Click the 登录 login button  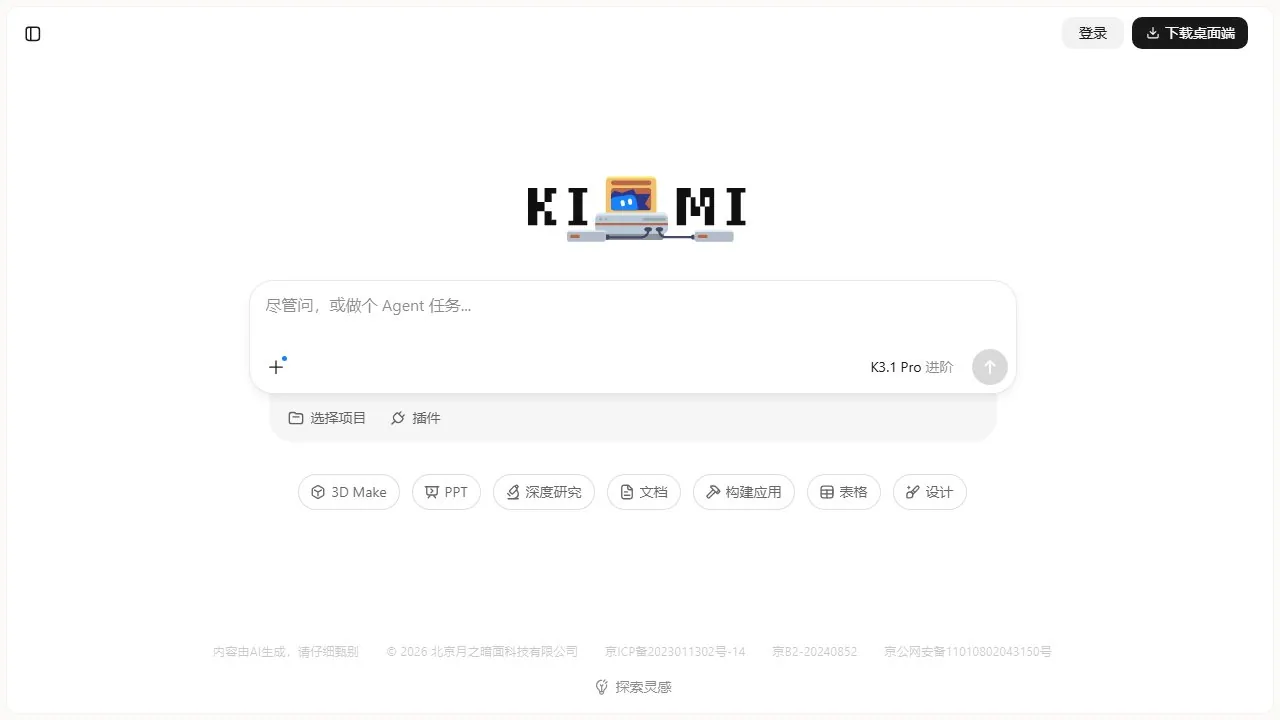[1093, 33]
